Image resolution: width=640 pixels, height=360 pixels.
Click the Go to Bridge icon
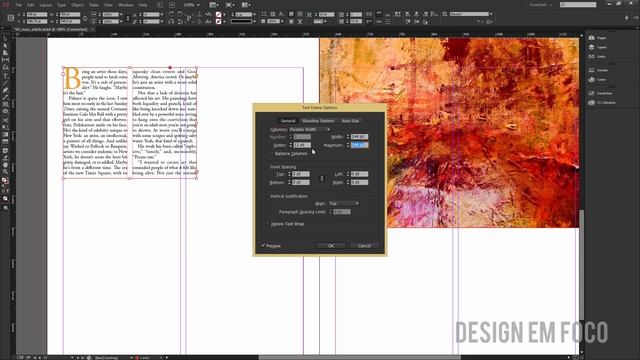pos(160,5)
